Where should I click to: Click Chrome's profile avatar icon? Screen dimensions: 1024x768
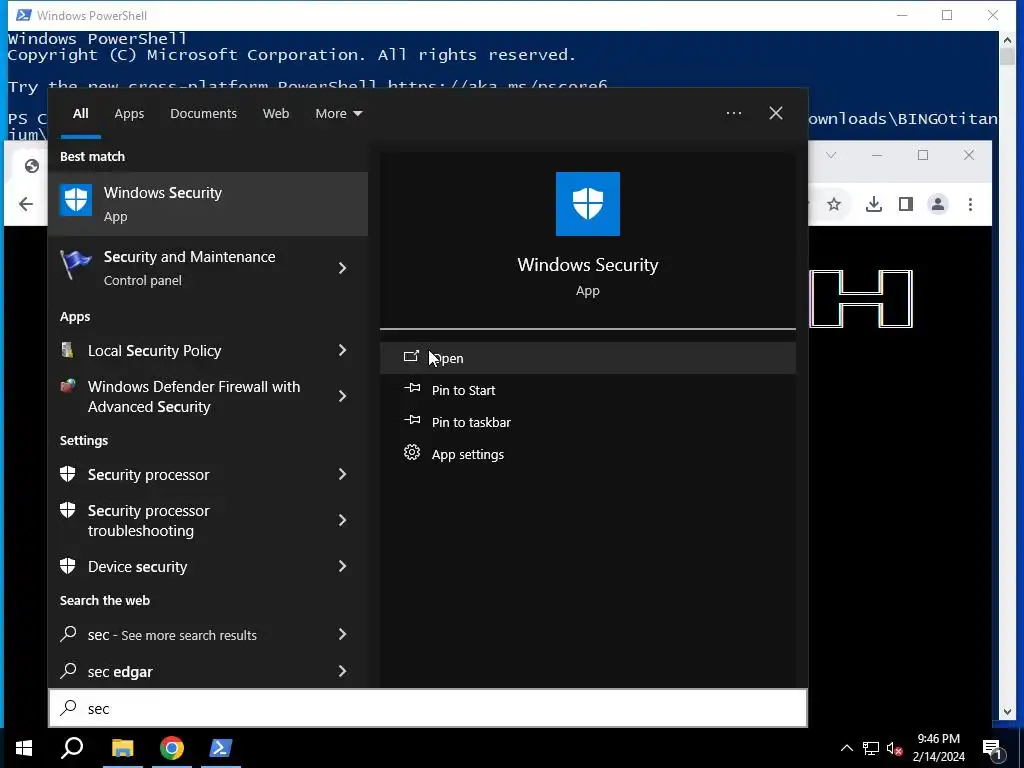coord(938,204)
